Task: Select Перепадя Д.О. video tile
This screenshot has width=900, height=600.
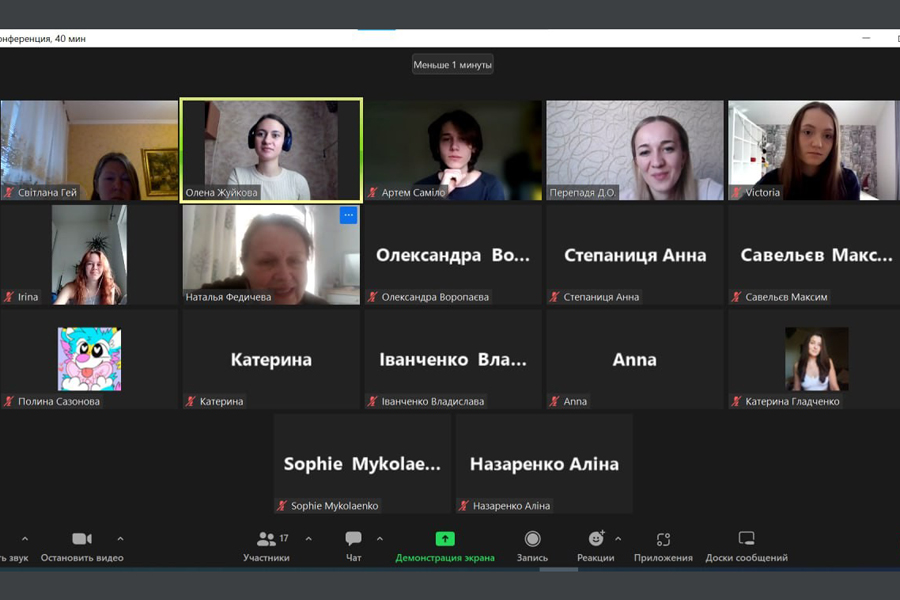Action: 635,150
